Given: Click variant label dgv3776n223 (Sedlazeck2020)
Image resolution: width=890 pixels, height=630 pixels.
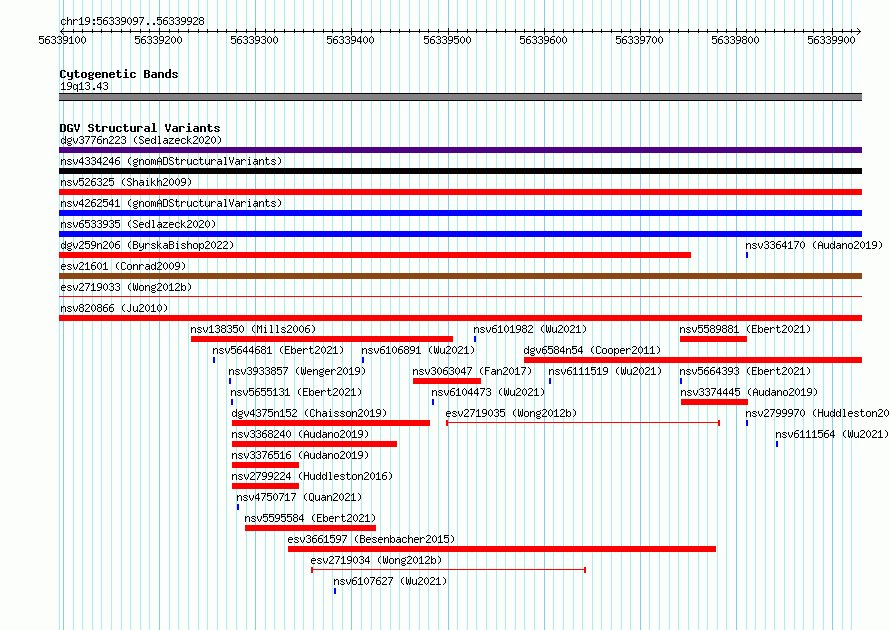Looking at the screenshot, I should [141, 140].
